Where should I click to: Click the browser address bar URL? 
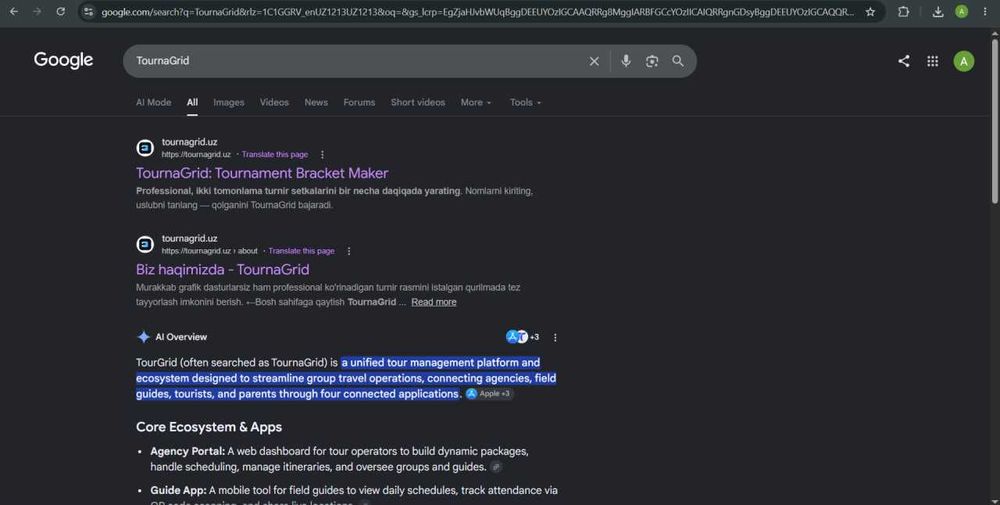point(477,11)
